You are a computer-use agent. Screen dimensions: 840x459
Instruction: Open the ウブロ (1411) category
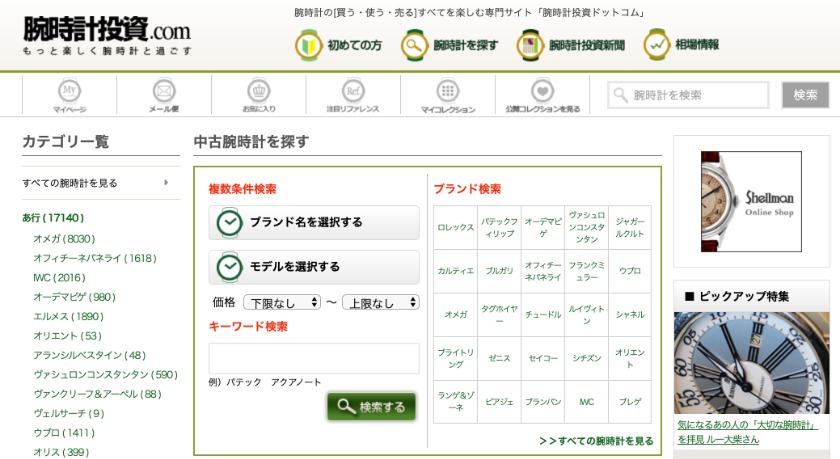[x=64, y=433]
